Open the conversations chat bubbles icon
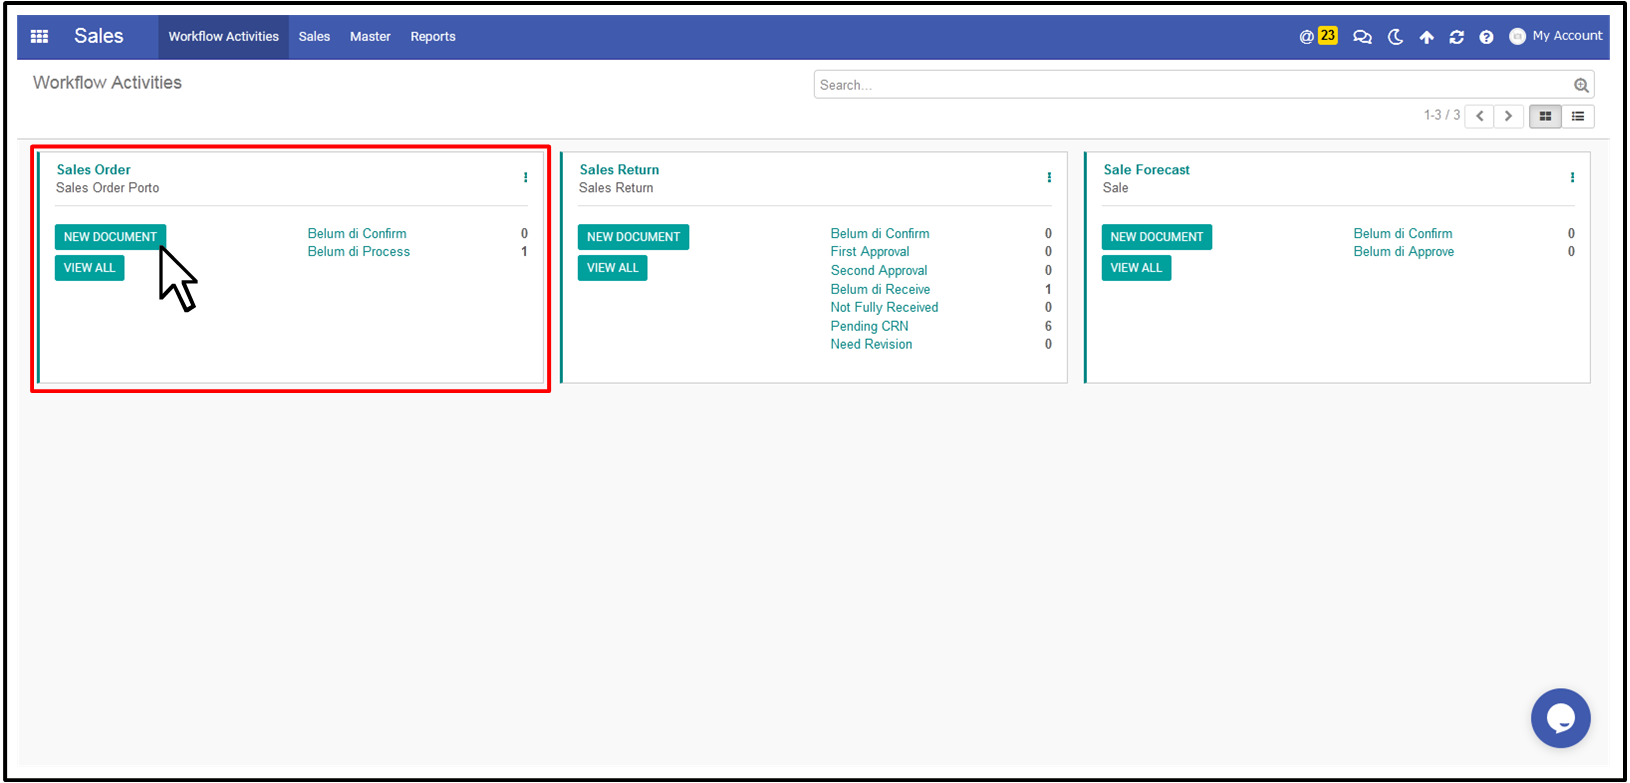 [x=1362, y=37]
